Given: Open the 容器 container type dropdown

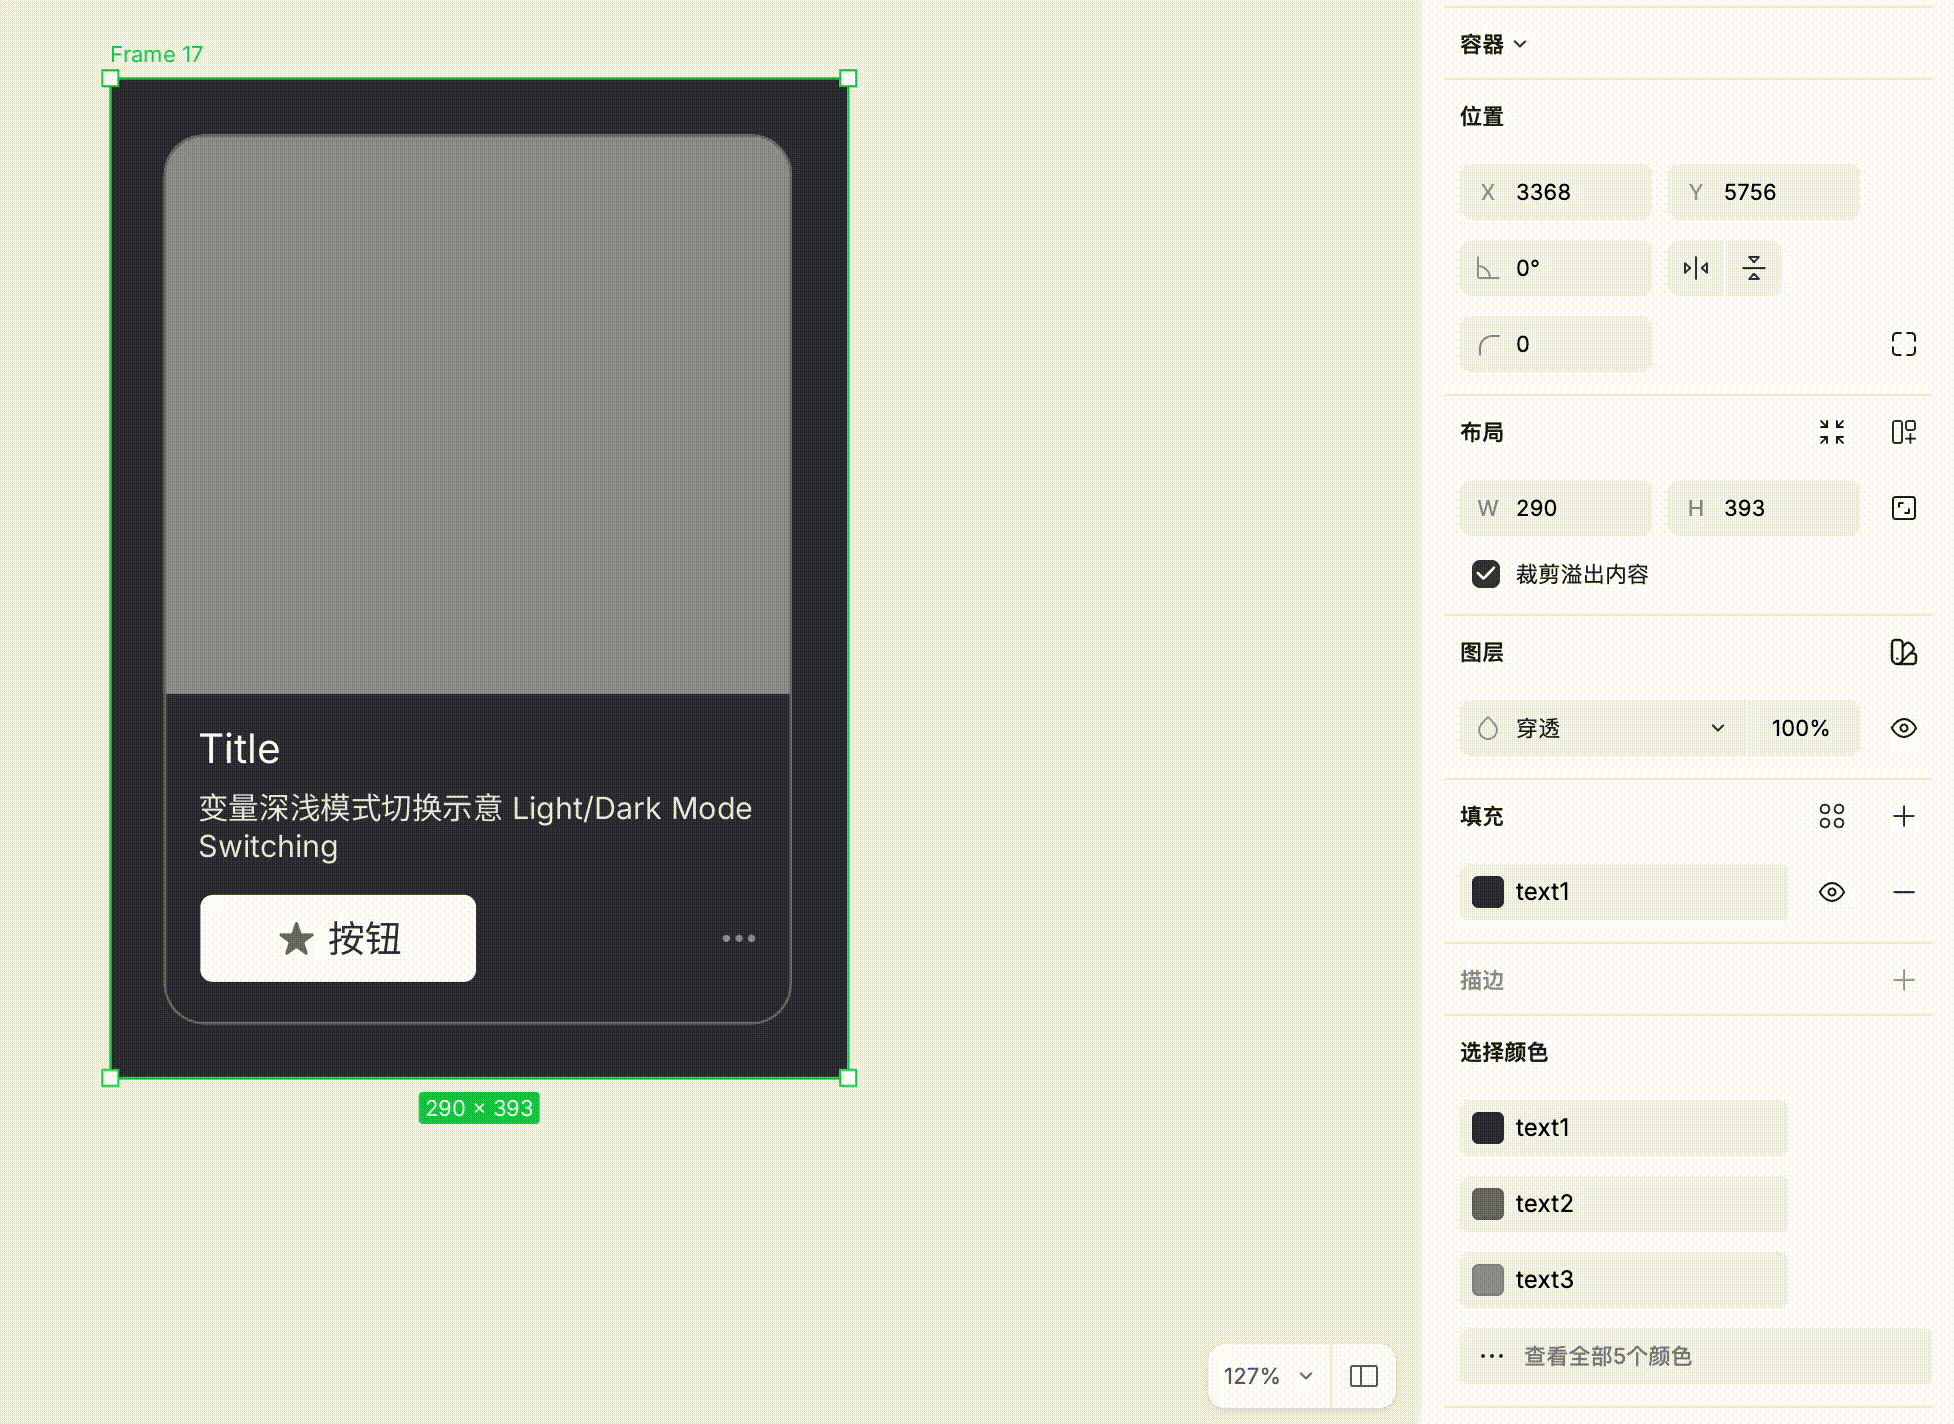Looking at the screenshot, I should [x=1493, y=44].
